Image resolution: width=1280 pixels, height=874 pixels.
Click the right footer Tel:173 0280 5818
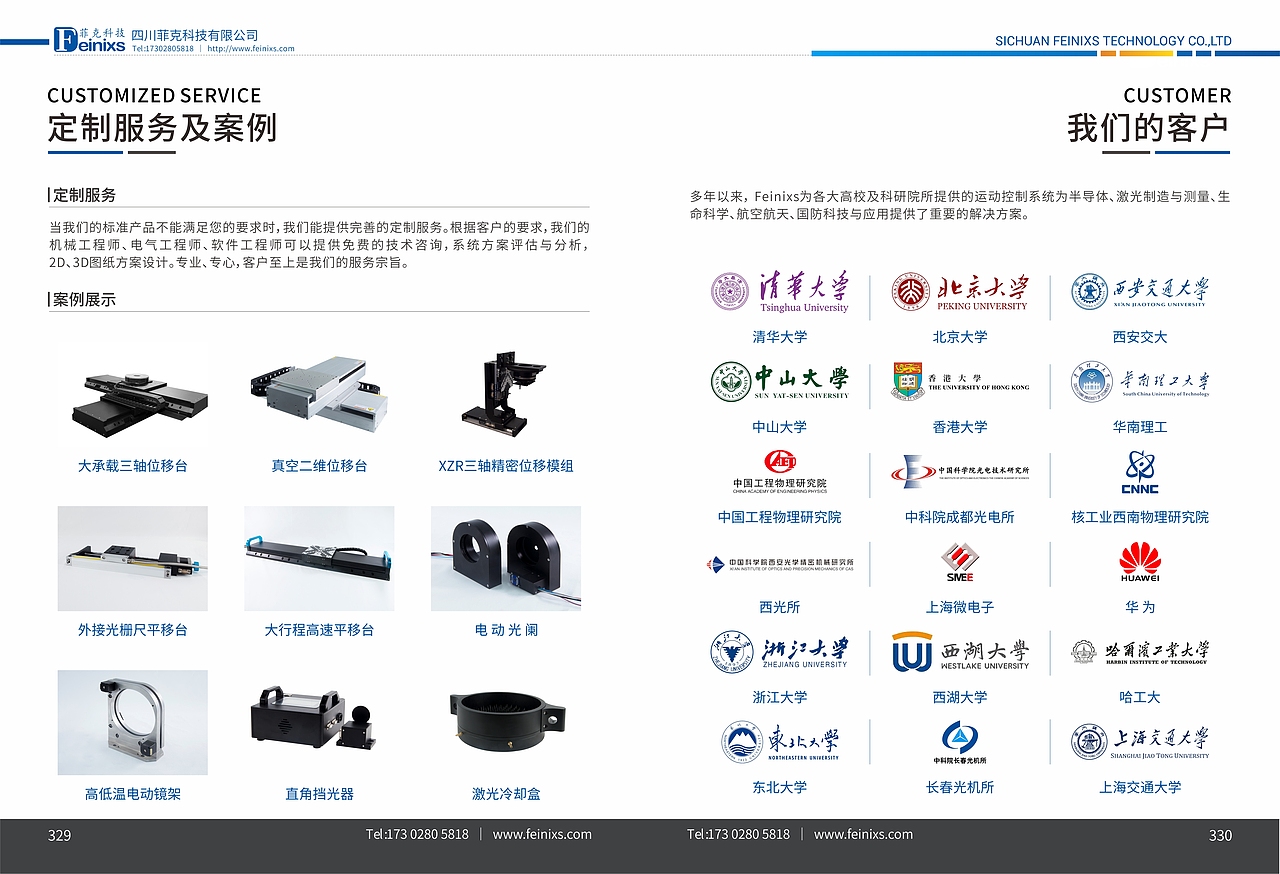pyautogui.click(x=738, y=834)
